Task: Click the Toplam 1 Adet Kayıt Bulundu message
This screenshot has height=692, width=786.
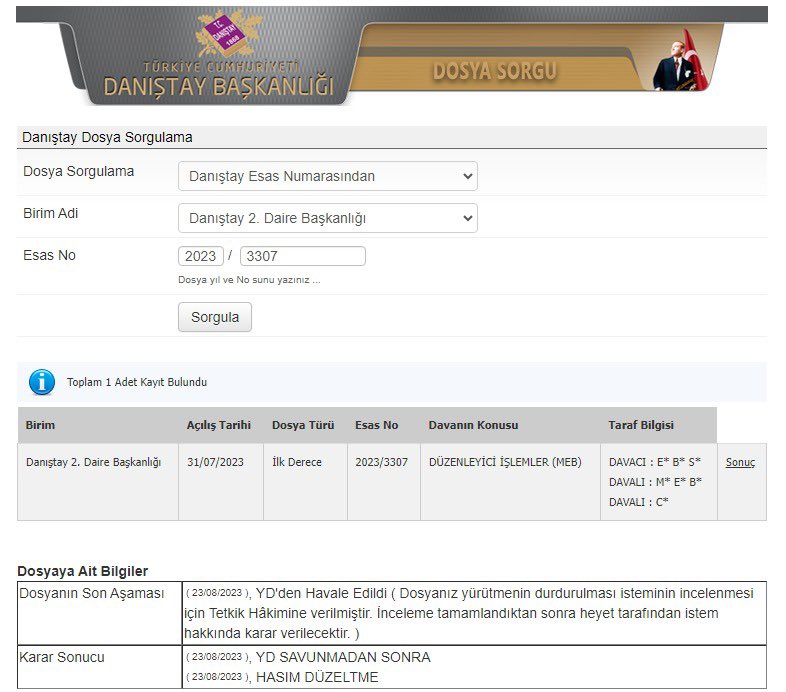Action: click(137, 382)
